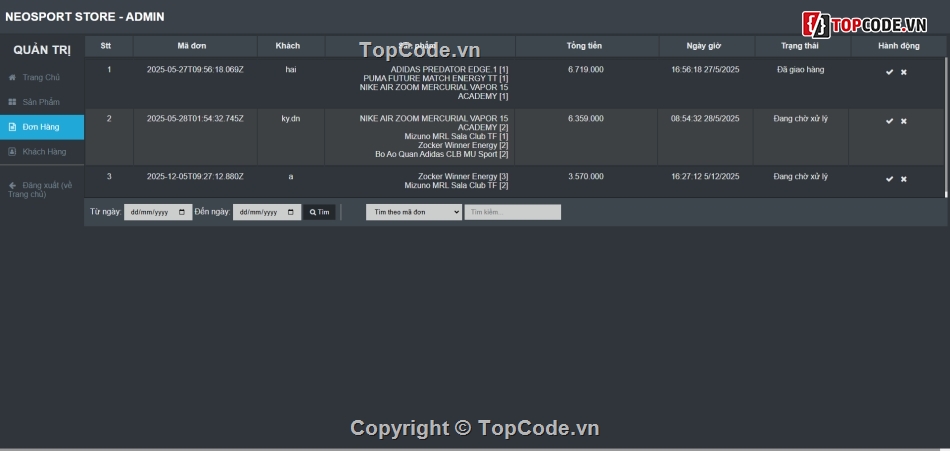950x451 pixels.
Task: Click the Tìm kiếm search text box
Action: pos(513,212)
